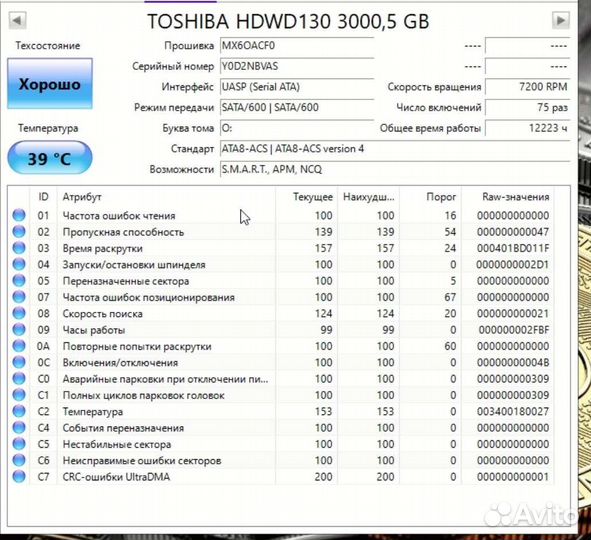591x540 pixels.
Task: Click status circle for Аварийные парковки row
Action: pos(19,378)
